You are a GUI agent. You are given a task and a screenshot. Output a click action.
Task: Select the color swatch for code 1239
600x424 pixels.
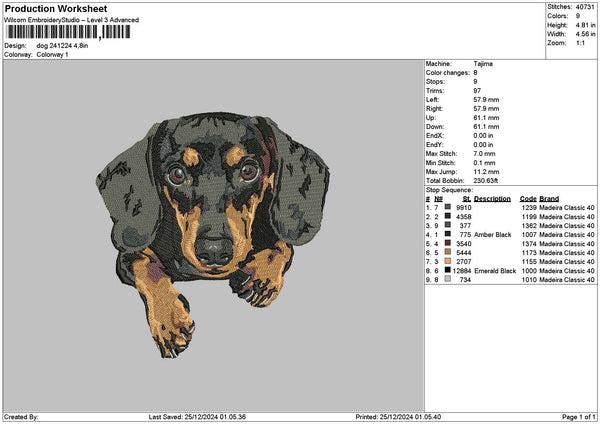(x=448, y=207)
